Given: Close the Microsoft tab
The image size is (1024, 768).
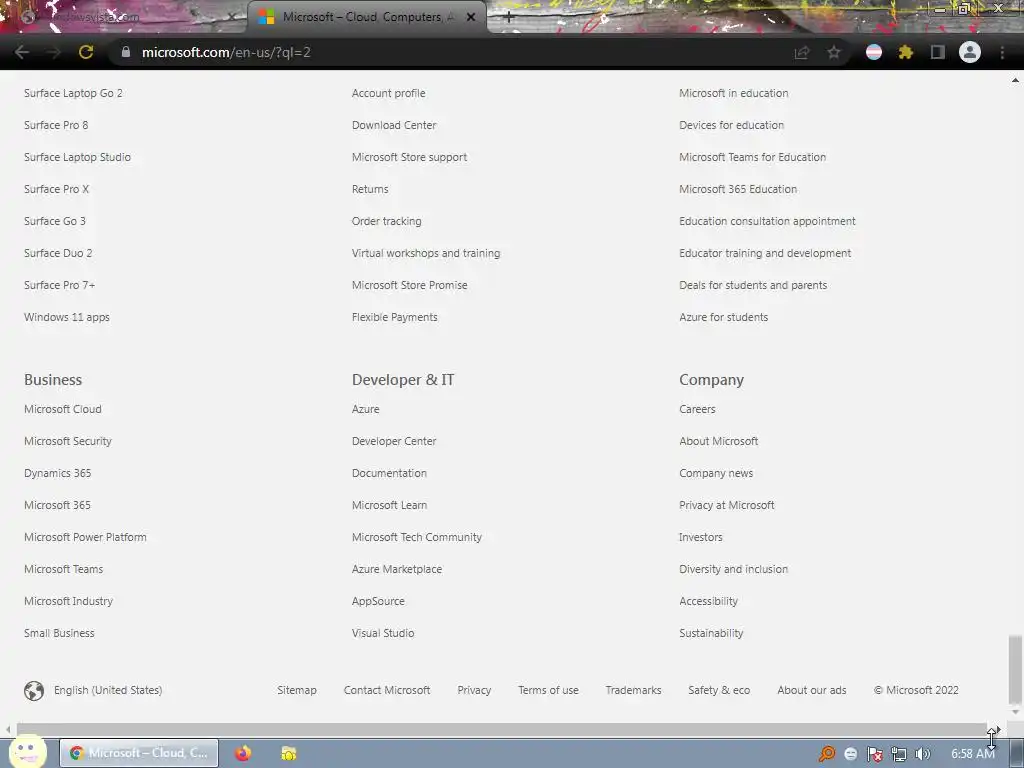Looking at the screenshot, I should (471, 17).
